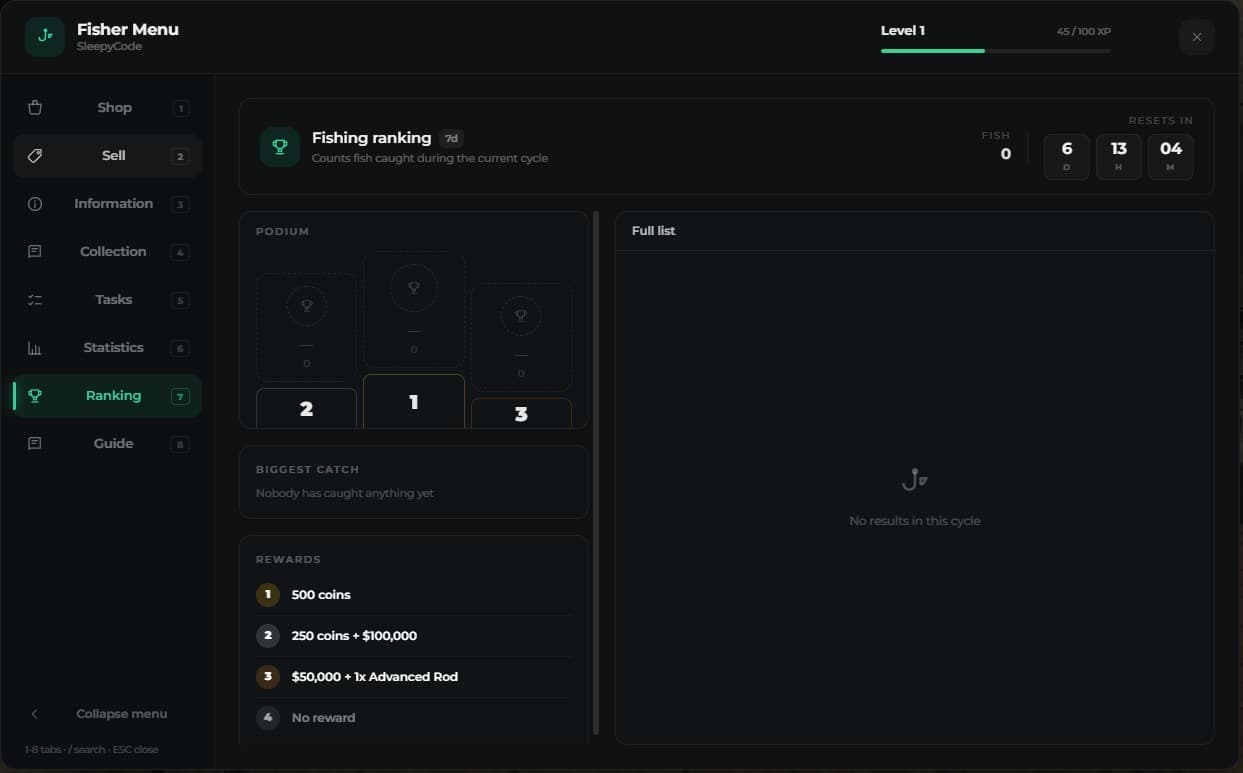1243x773 pixels.
Task: Click the Tasks checklist icon
Action: click(35, 300)
